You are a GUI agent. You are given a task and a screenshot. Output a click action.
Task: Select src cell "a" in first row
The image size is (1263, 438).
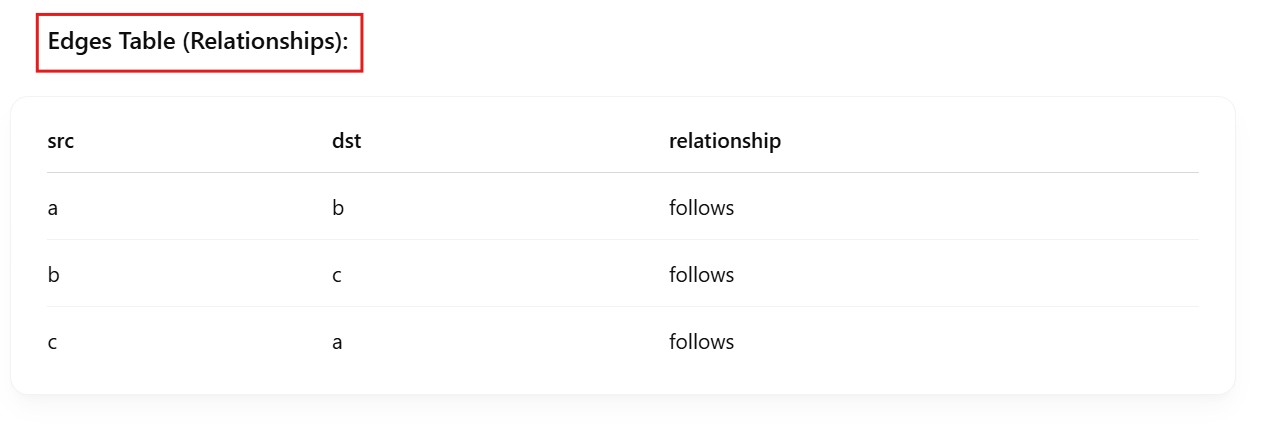click(53, 208)
